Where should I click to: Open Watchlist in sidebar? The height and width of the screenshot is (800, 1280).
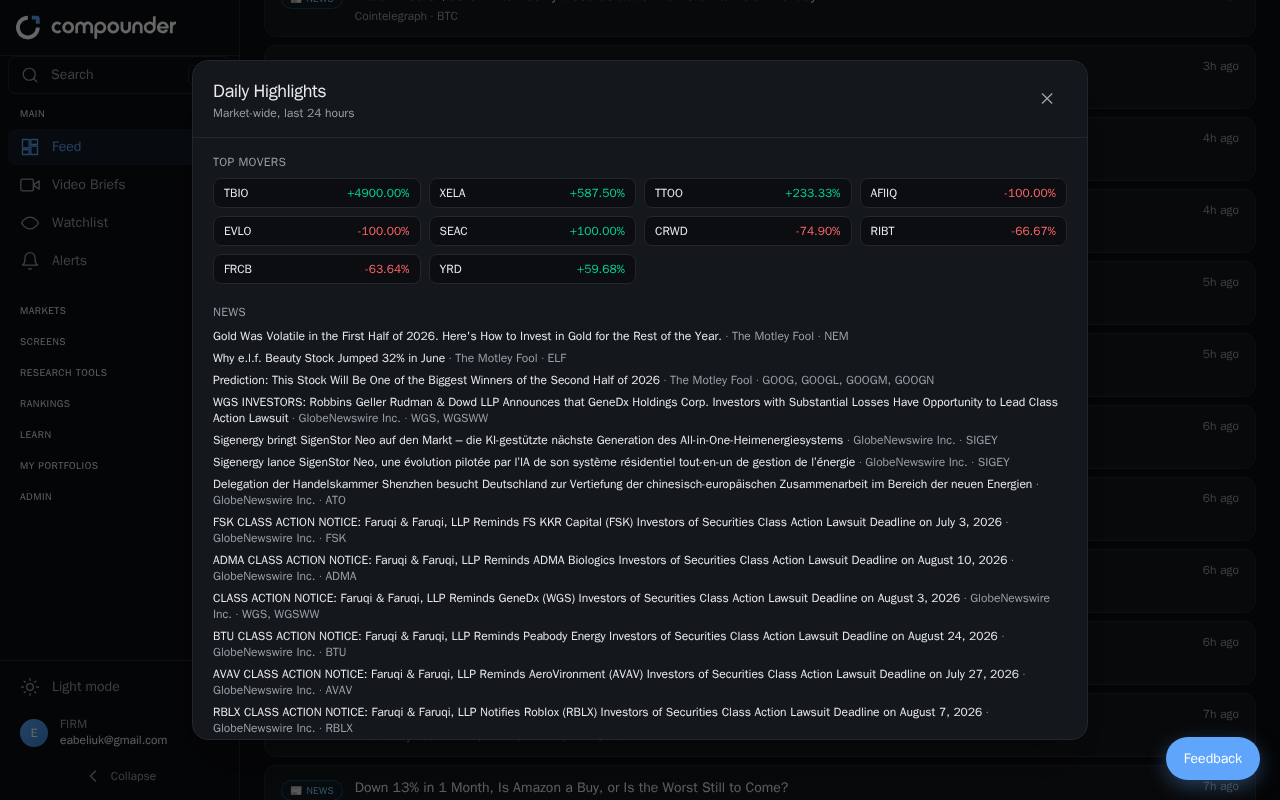(119, 223)
